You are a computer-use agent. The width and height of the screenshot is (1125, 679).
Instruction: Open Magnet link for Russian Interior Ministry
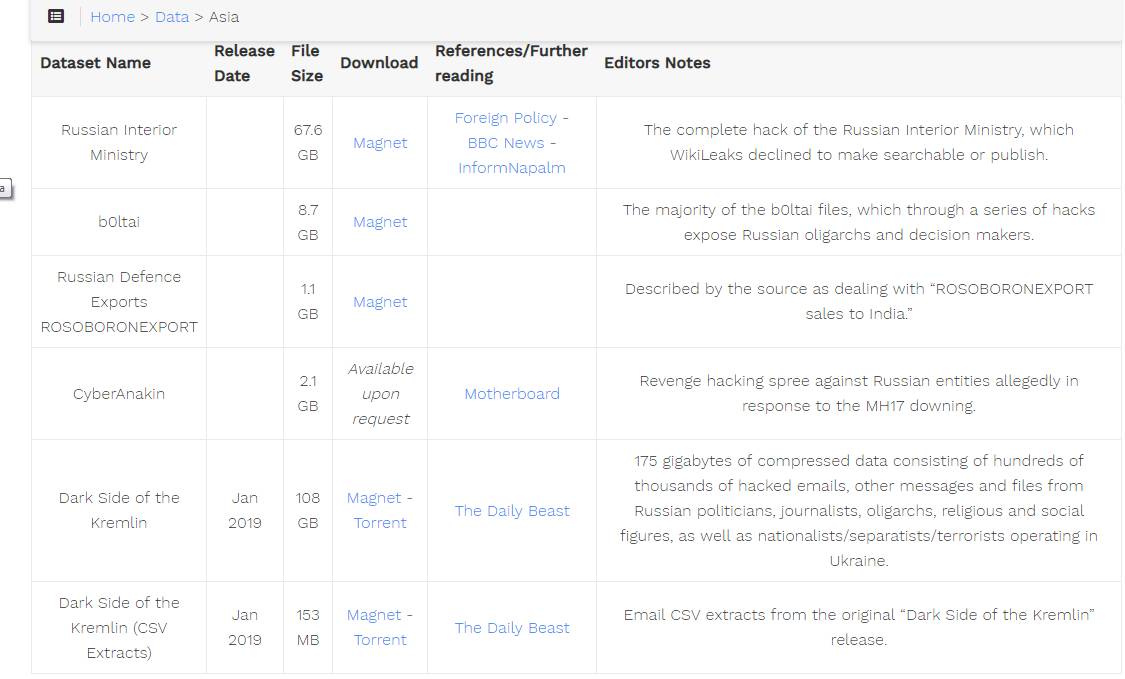coord(380,143)
